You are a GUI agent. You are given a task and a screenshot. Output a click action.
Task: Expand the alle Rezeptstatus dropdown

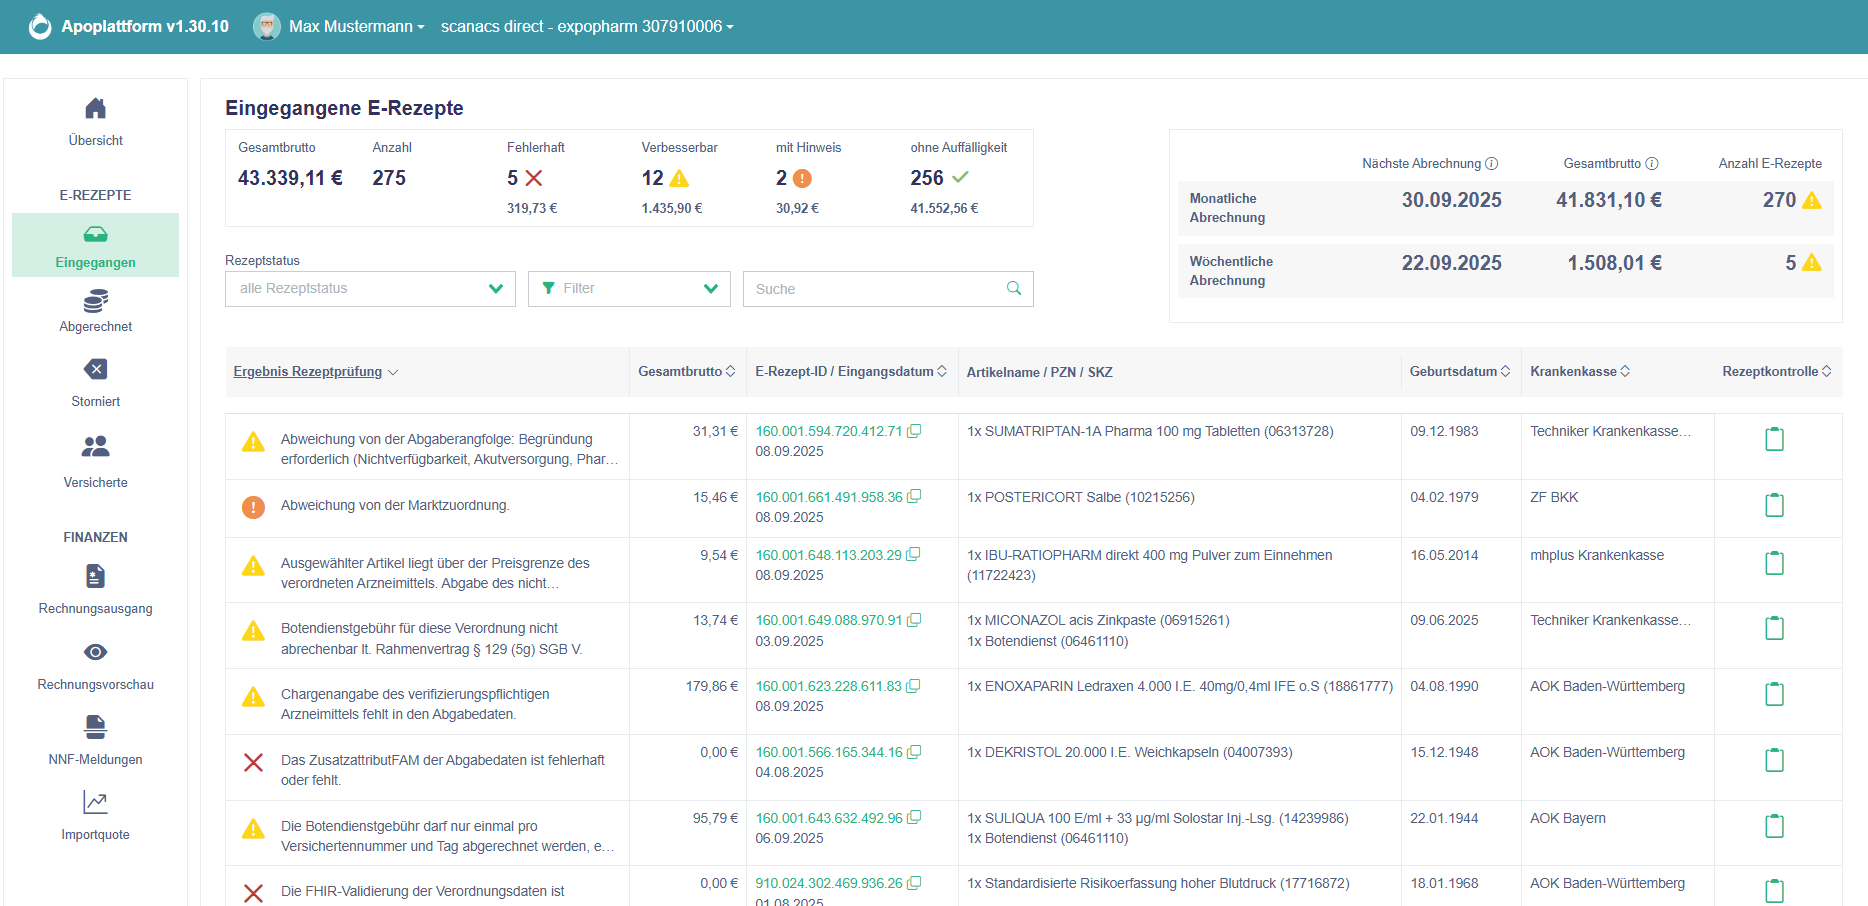370,289
